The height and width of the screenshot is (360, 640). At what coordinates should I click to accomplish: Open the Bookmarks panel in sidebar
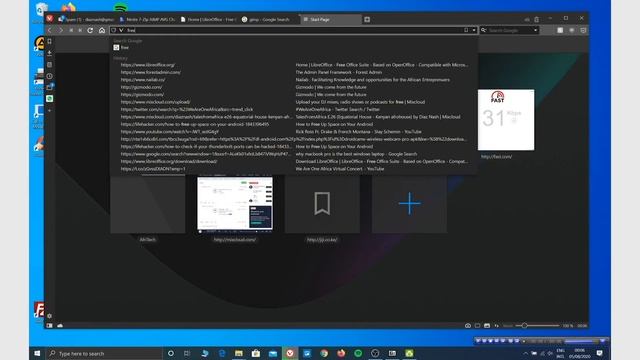coord(49,41)
